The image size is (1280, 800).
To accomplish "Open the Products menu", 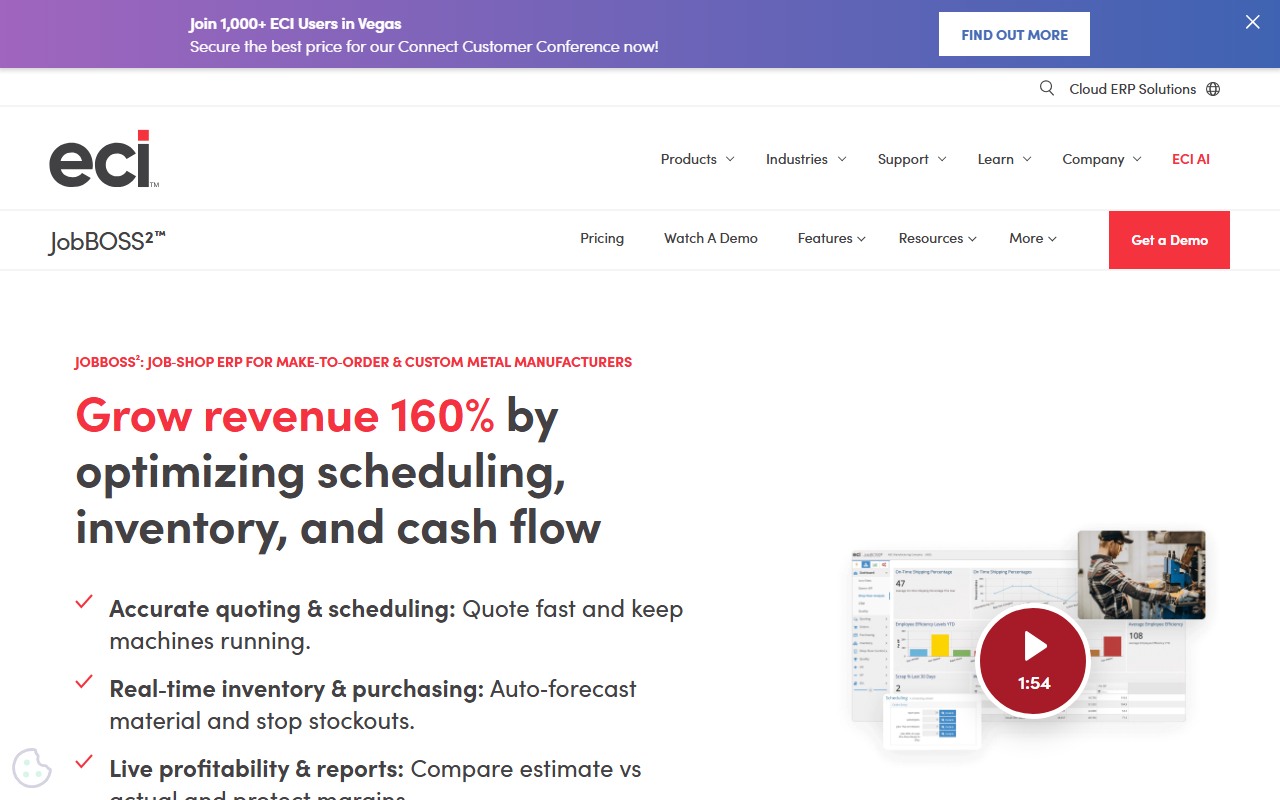I will 689,159.
